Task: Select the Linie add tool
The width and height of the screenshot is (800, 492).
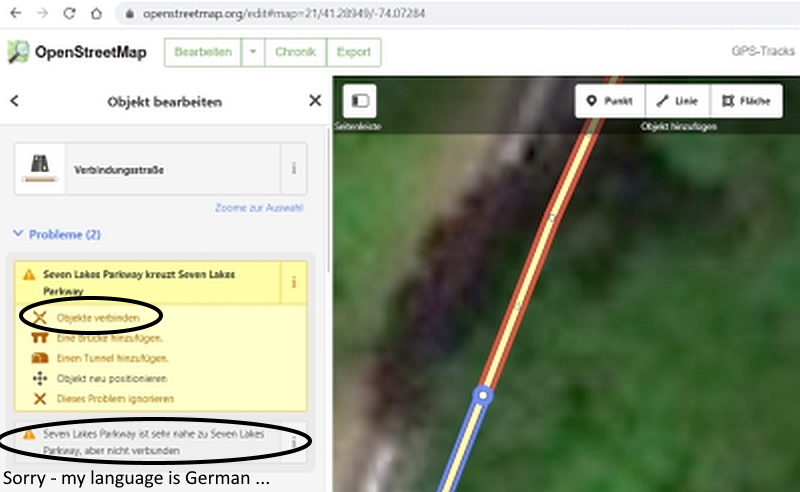Action: [678, 101]
